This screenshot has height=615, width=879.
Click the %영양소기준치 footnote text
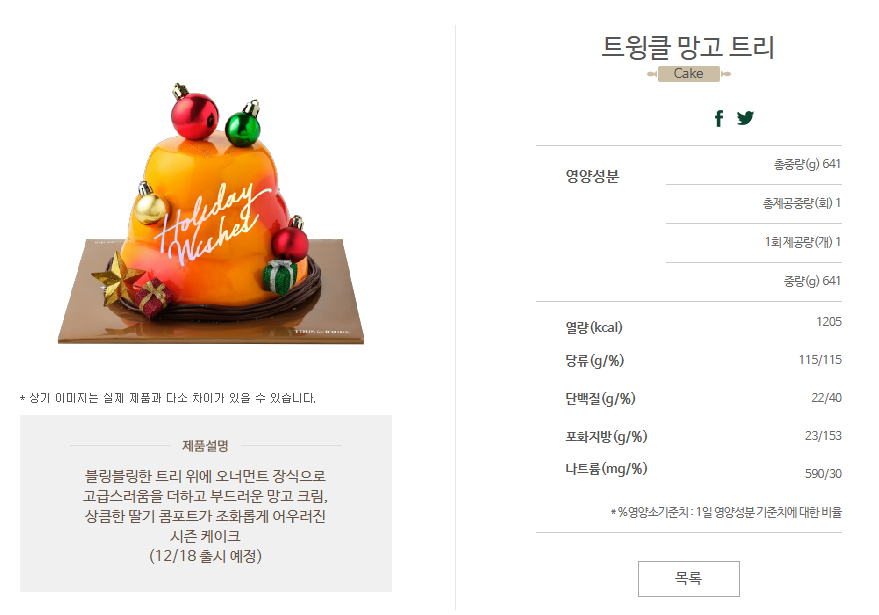point(726,512)
